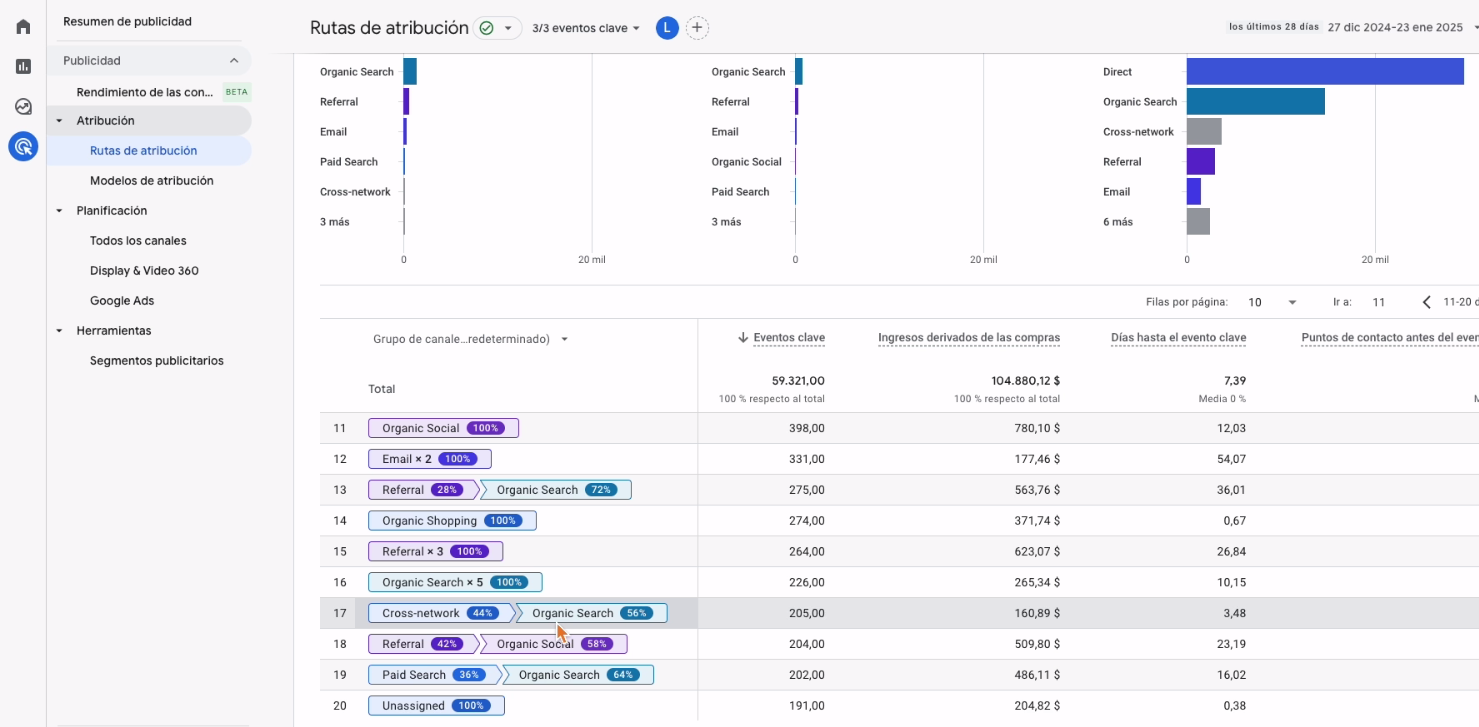Screen dimensions: 1479x727
Task: Click the blue L segment avatar
Action: 667,28
